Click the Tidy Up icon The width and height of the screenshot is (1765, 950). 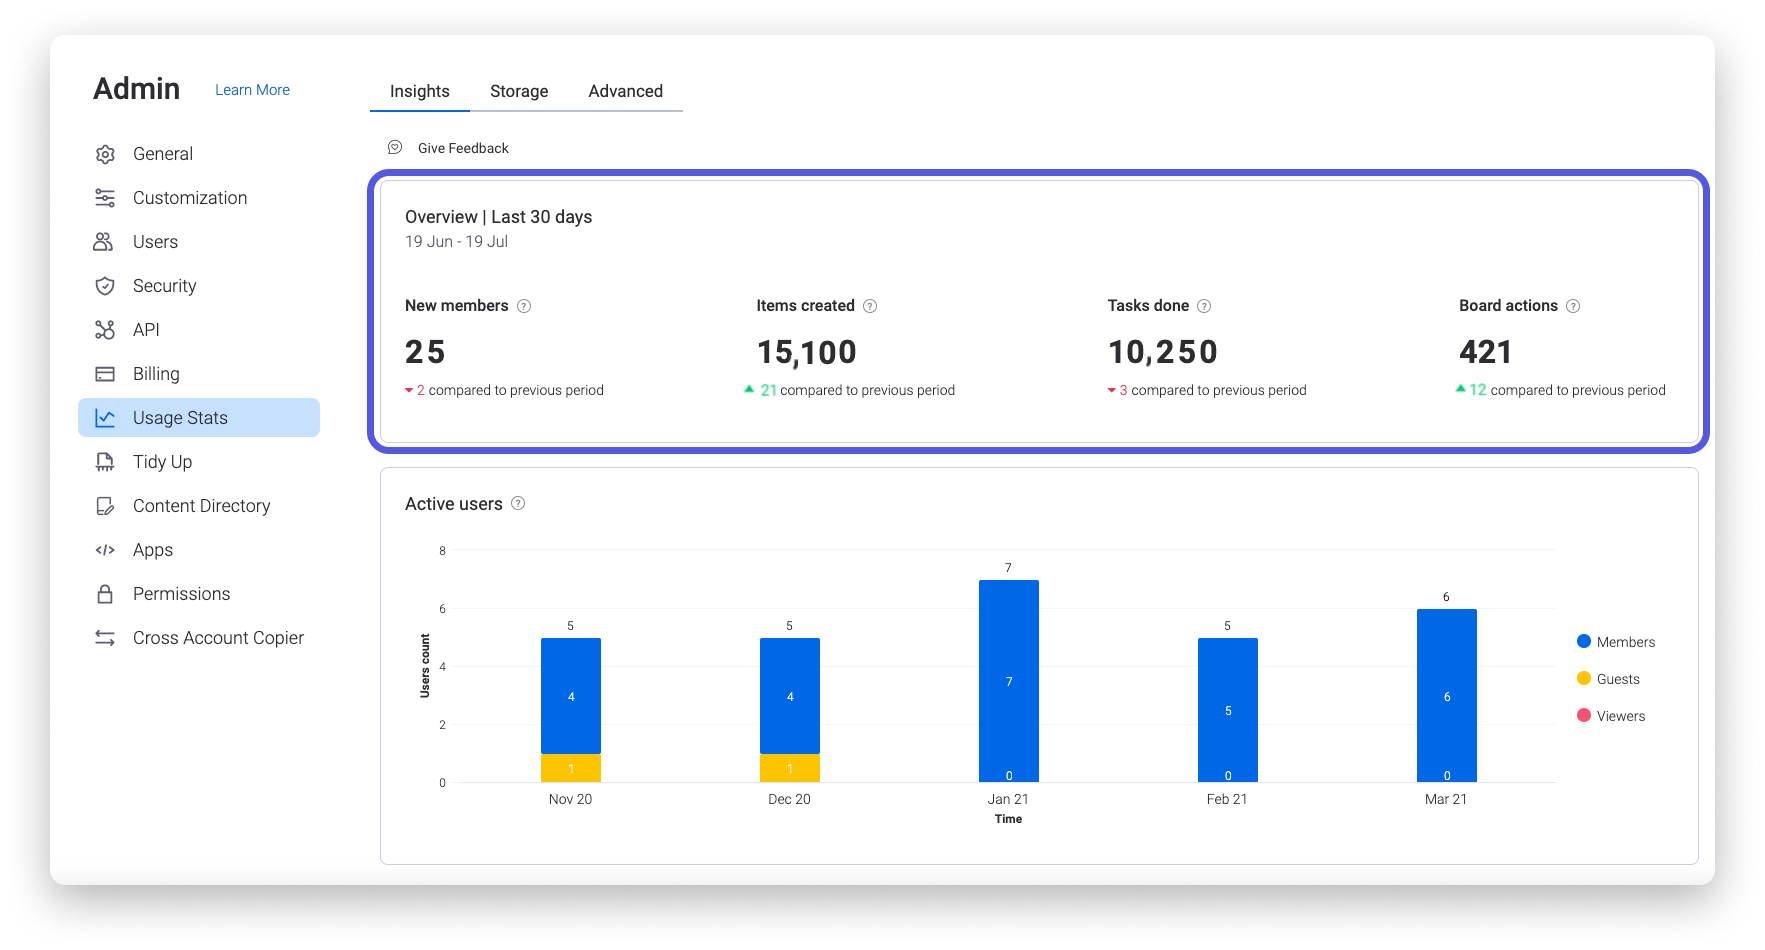pos(105,462)
